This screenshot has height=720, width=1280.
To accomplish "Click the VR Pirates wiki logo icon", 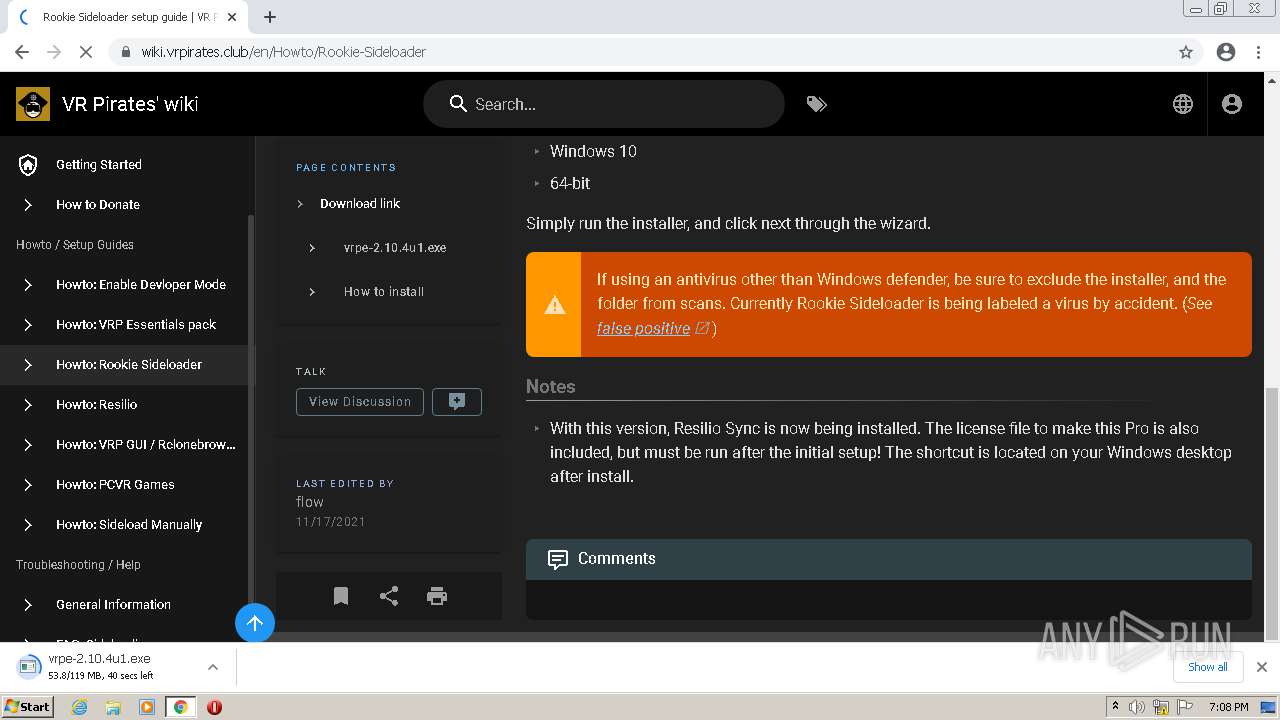I will 33,104.
